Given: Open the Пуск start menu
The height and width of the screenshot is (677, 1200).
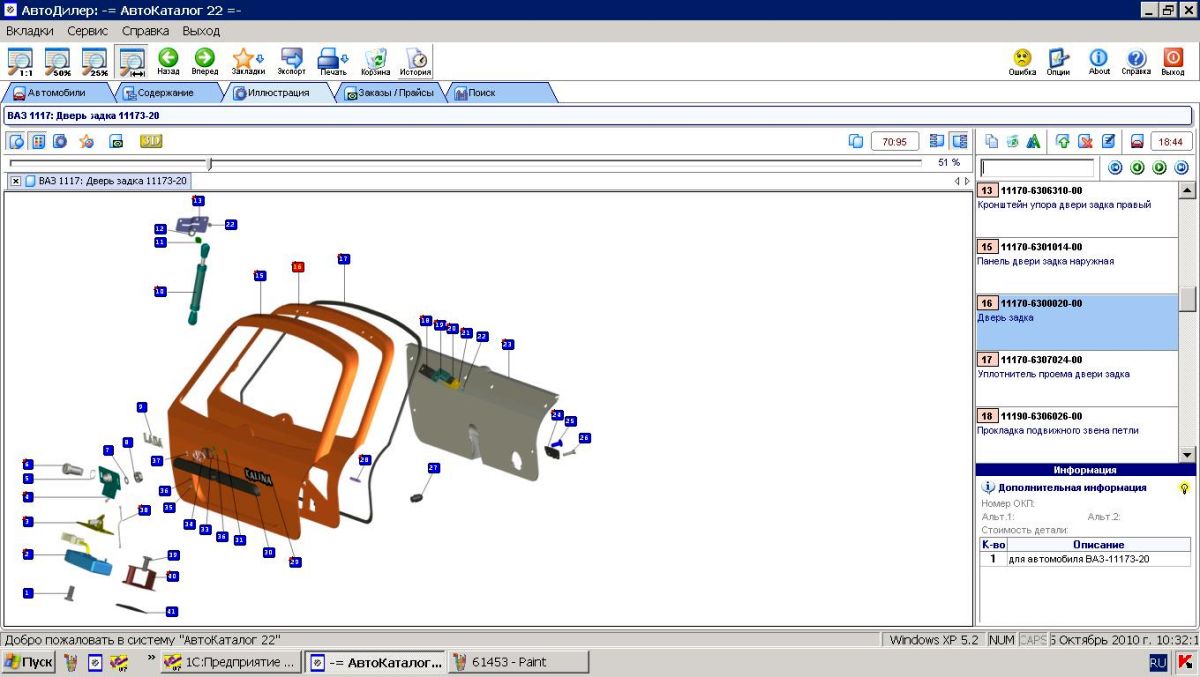Looking at the screenshot, I should pyautogui.click(x=28, y=662).
